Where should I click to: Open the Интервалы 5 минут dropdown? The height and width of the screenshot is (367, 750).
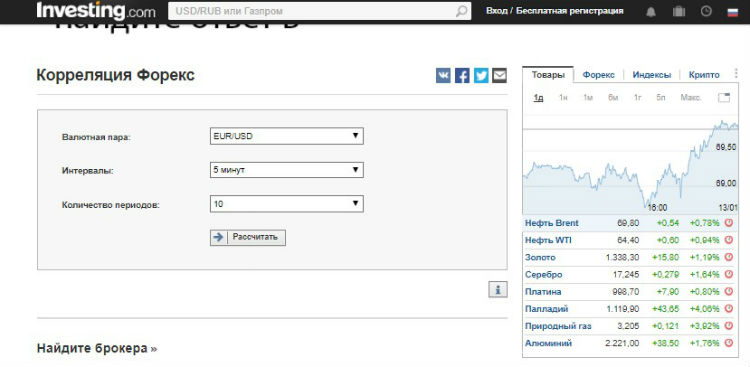click(x=287, y=170)
